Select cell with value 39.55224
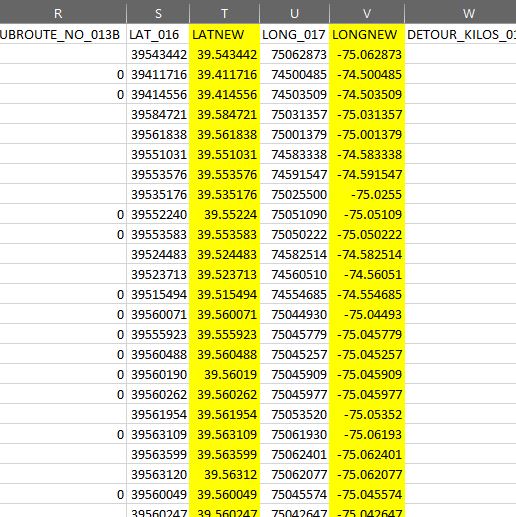Viewport: 516px width, 517px height. point(224,214)
